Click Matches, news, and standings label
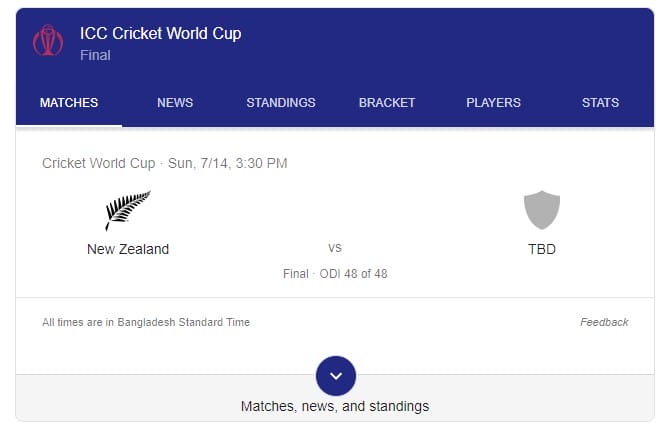Screen dimensions: 668x423 coord(335,406)
